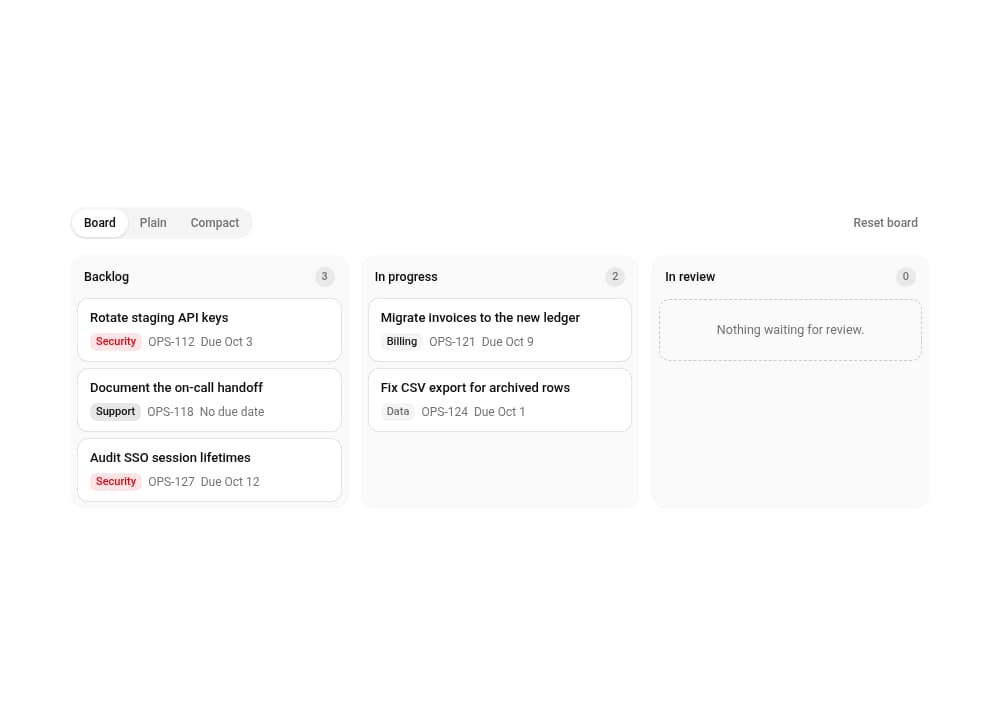Click the OPS-124 ticket ID
Image resolution: width=1000 pixels, height=720 pixels.
coord(445,412)
